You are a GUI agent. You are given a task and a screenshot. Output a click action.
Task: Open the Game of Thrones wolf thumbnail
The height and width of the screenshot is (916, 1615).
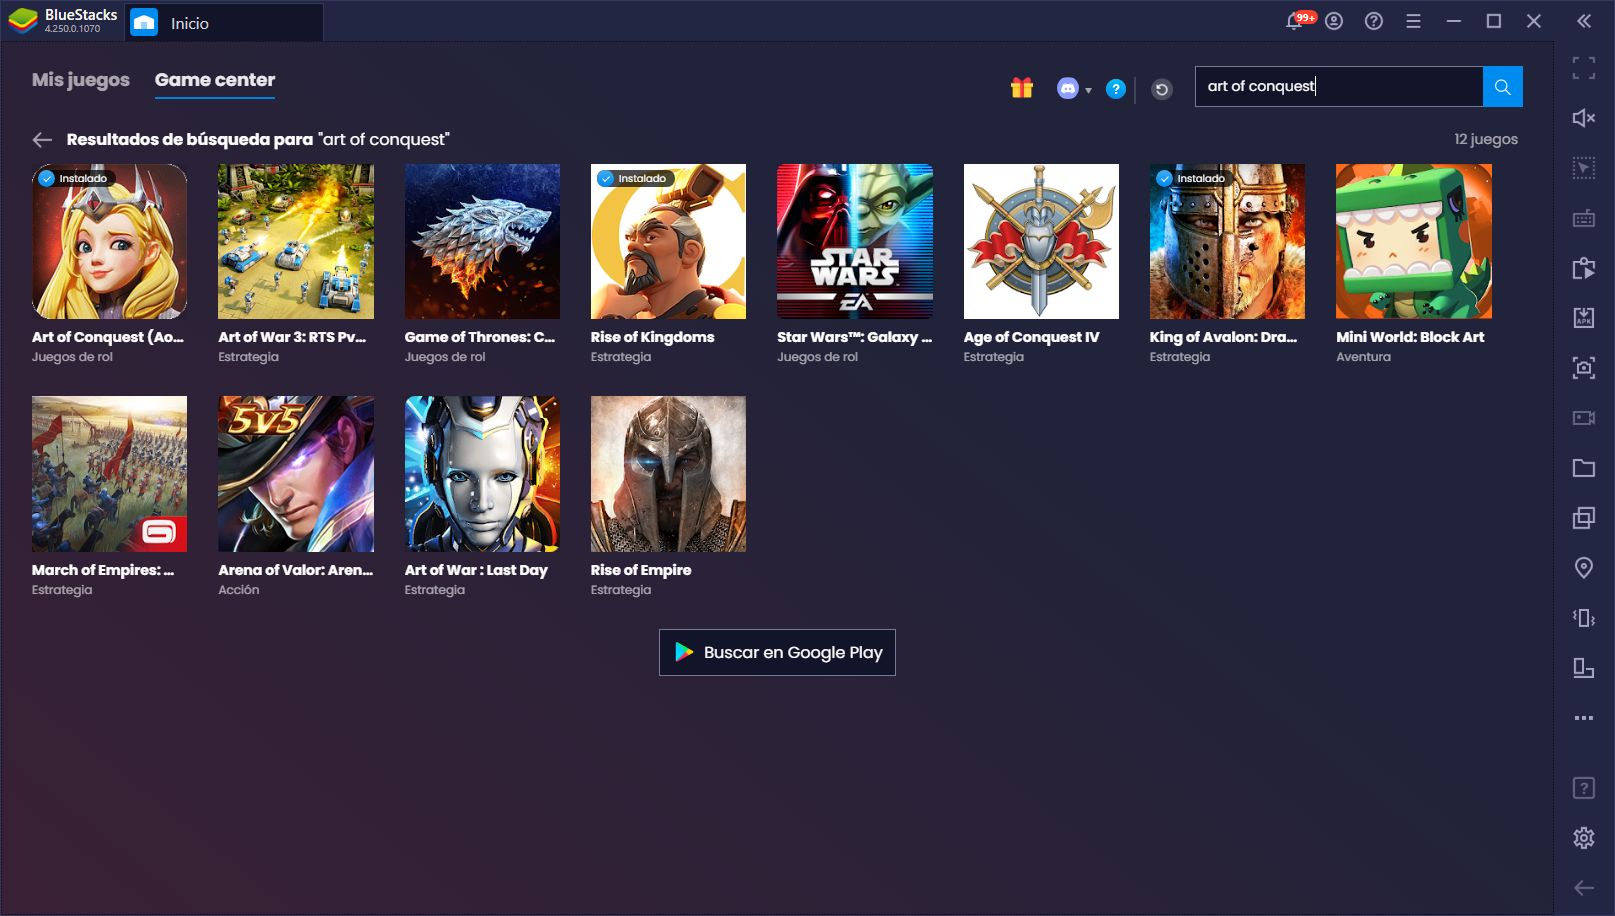[482, 241]
